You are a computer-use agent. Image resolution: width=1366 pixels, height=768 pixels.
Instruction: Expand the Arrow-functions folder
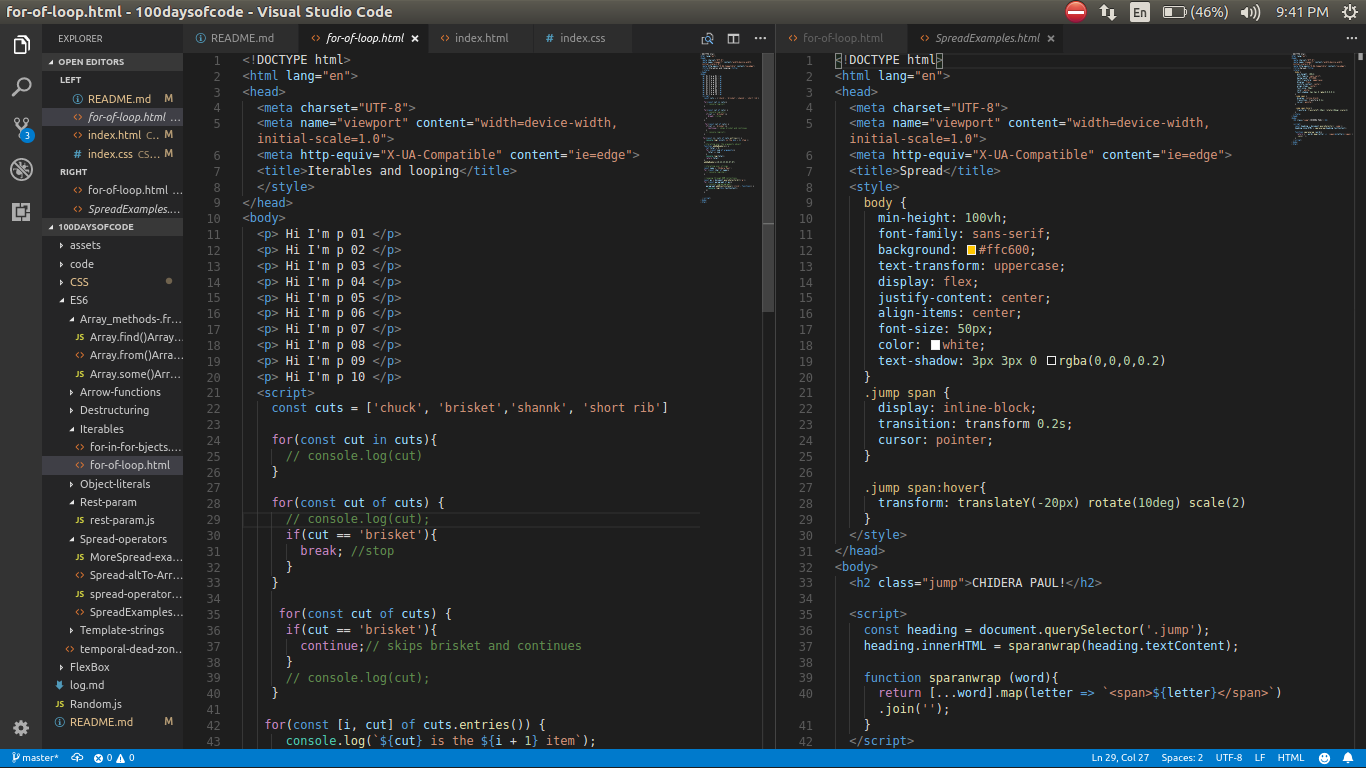coord(120,392)
